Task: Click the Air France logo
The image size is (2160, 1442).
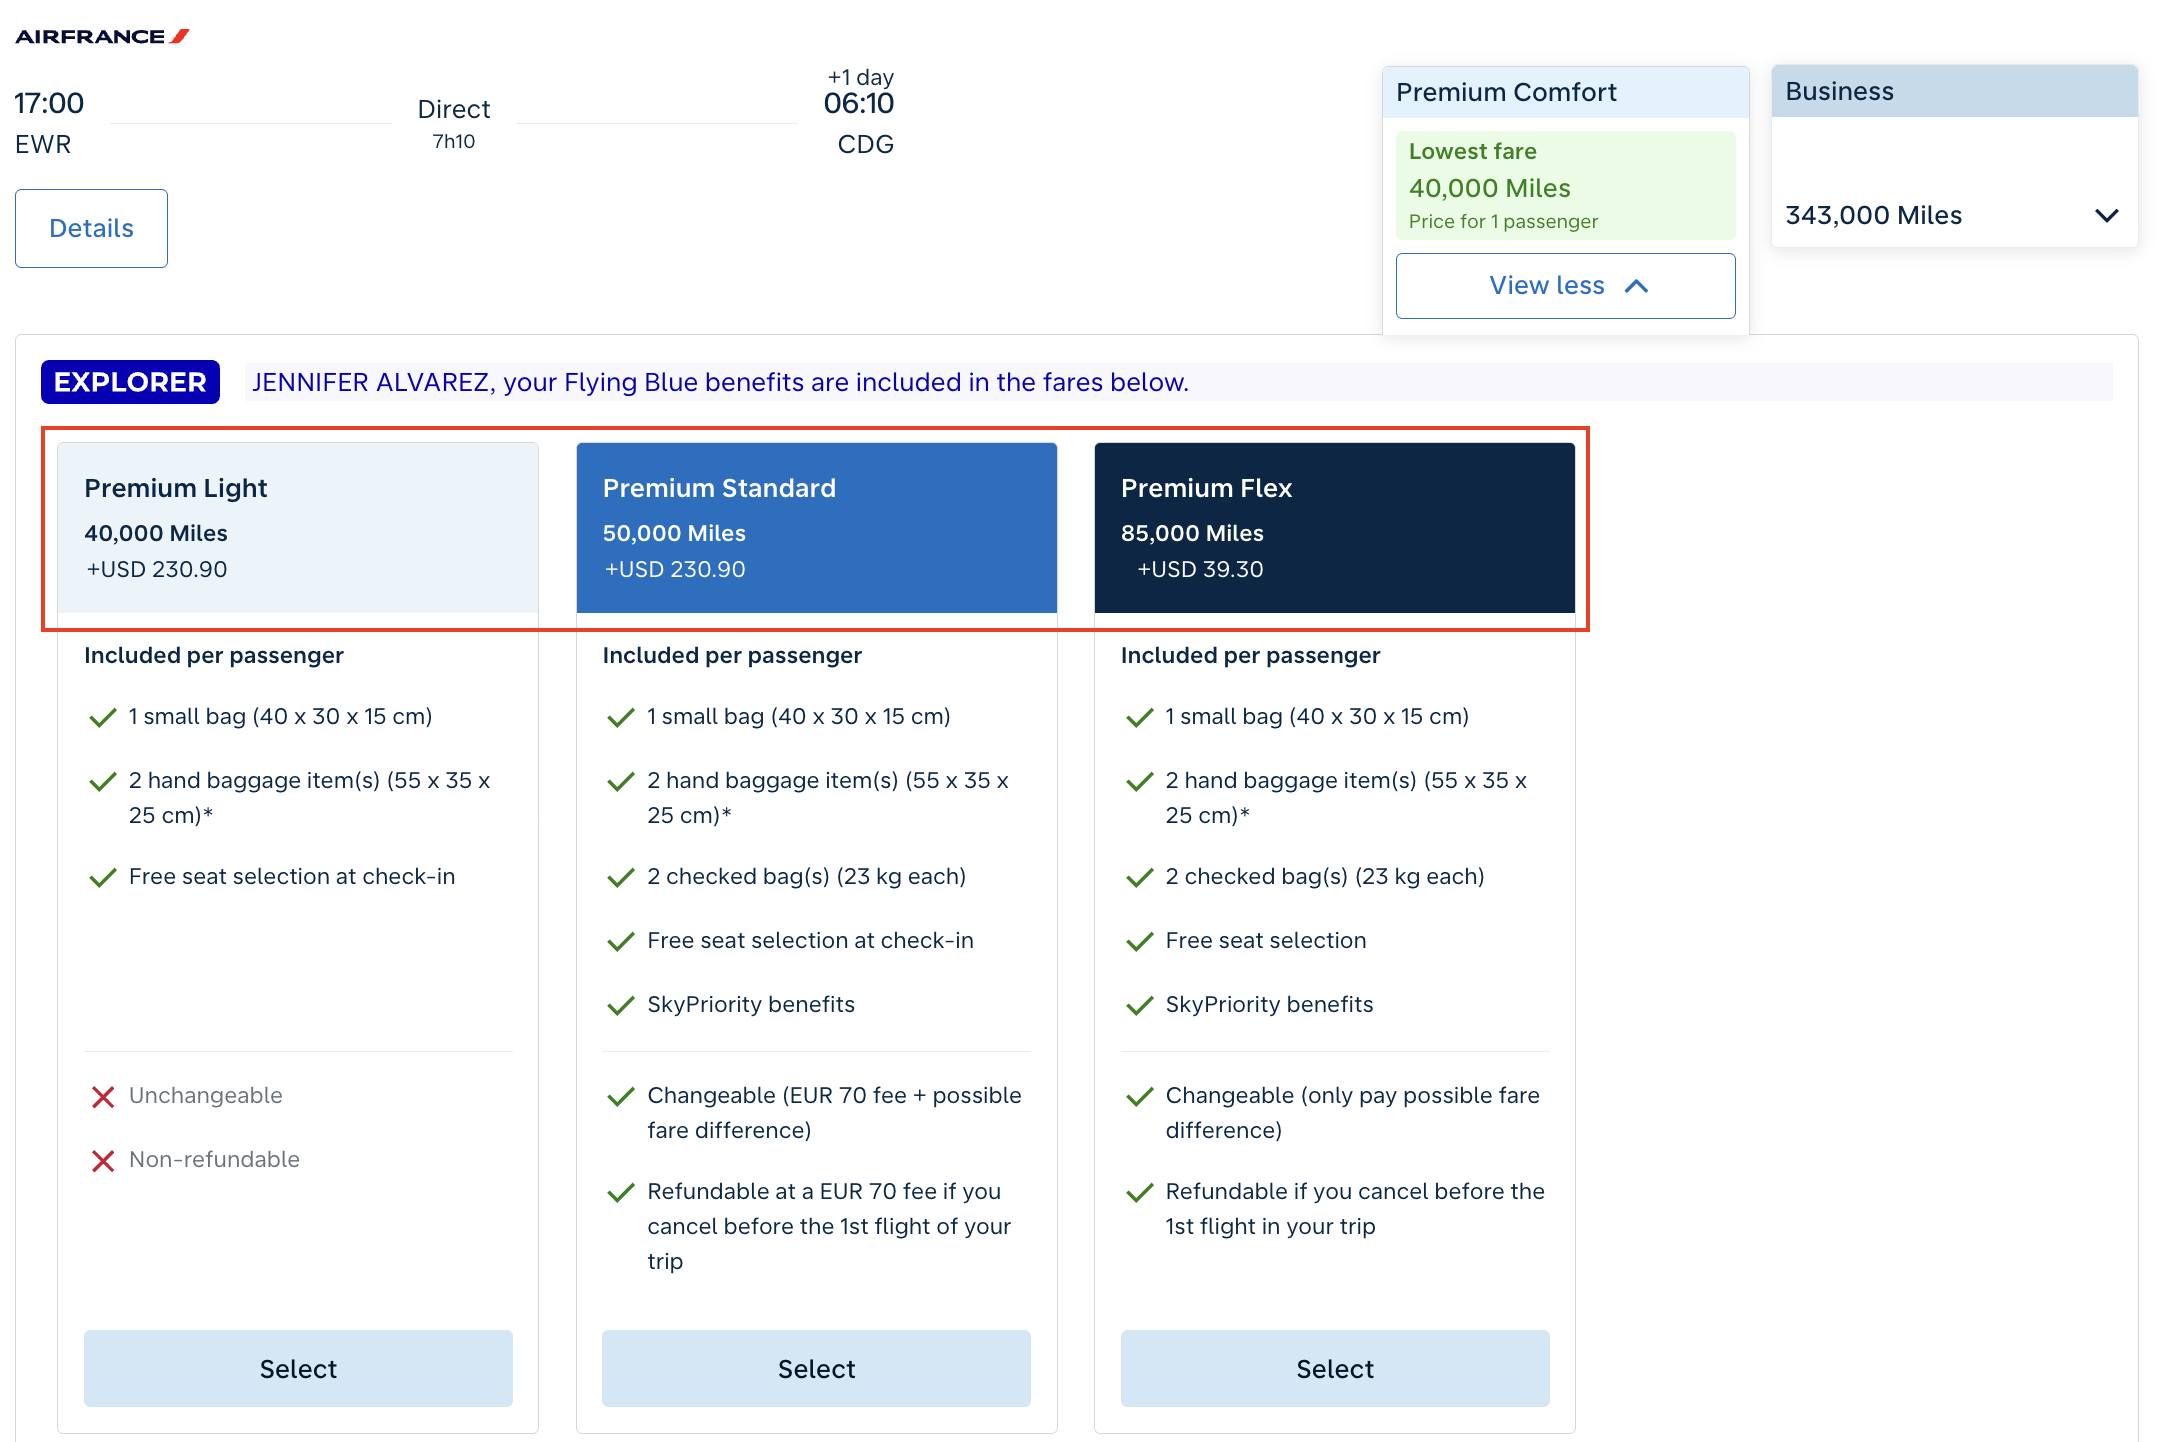Action: pyautogui.click(x=102, y=37)
